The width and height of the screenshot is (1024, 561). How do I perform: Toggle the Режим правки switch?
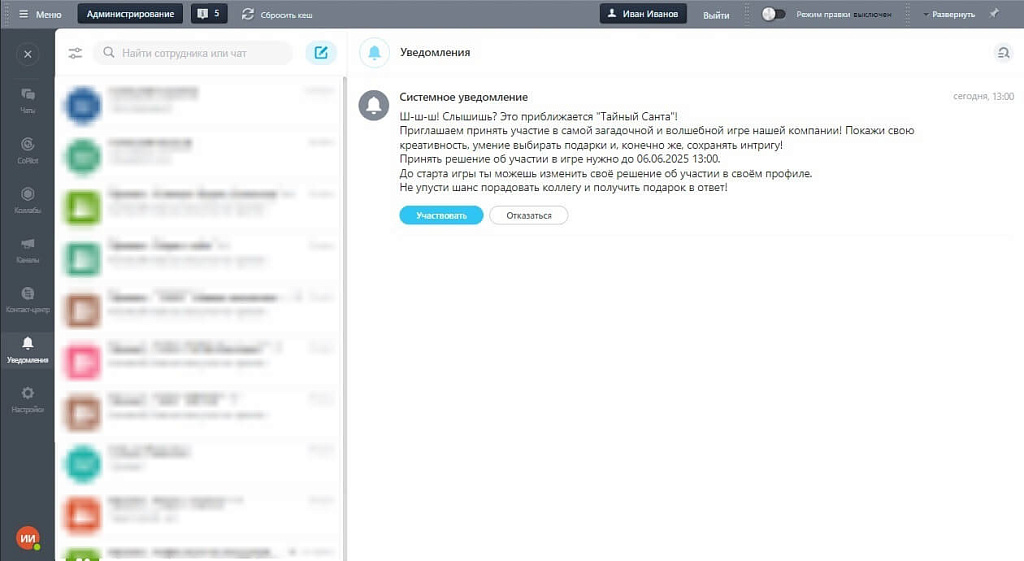[773, 14]
